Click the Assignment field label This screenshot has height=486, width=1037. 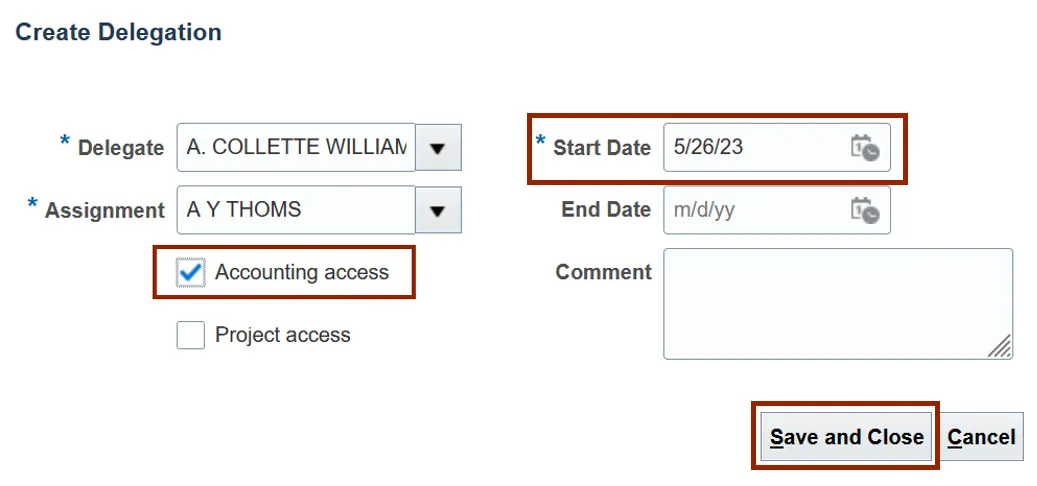[105, 210]
